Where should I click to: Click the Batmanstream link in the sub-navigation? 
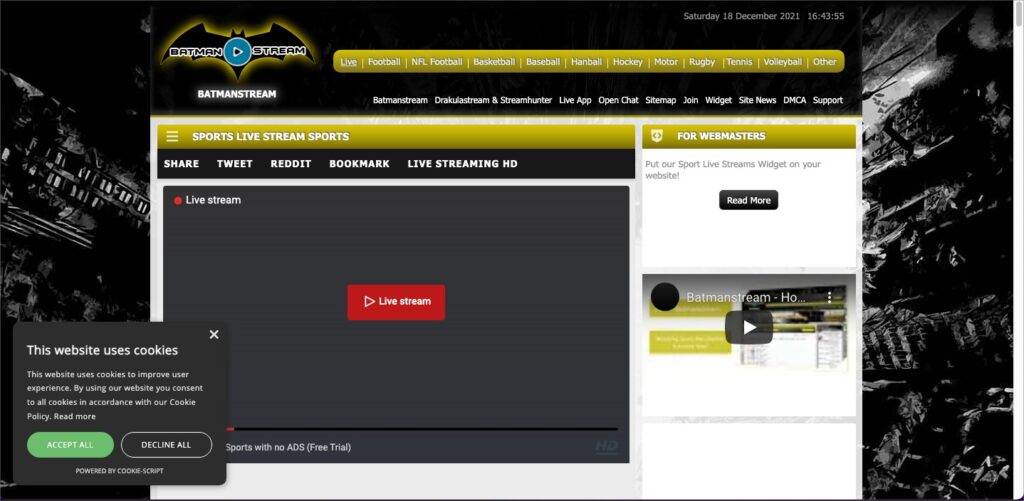pos(400,101)
